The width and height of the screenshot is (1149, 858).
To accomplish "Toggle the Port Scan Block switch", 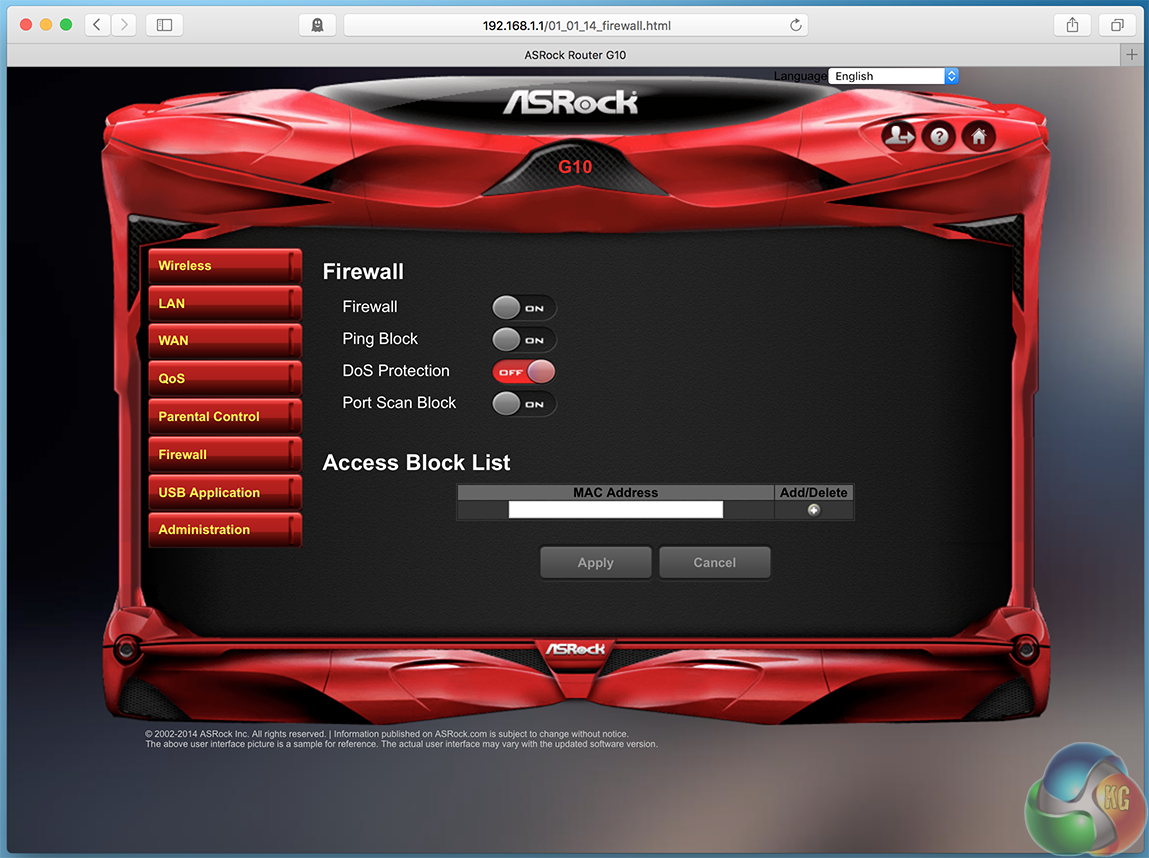I will [523, 404].
